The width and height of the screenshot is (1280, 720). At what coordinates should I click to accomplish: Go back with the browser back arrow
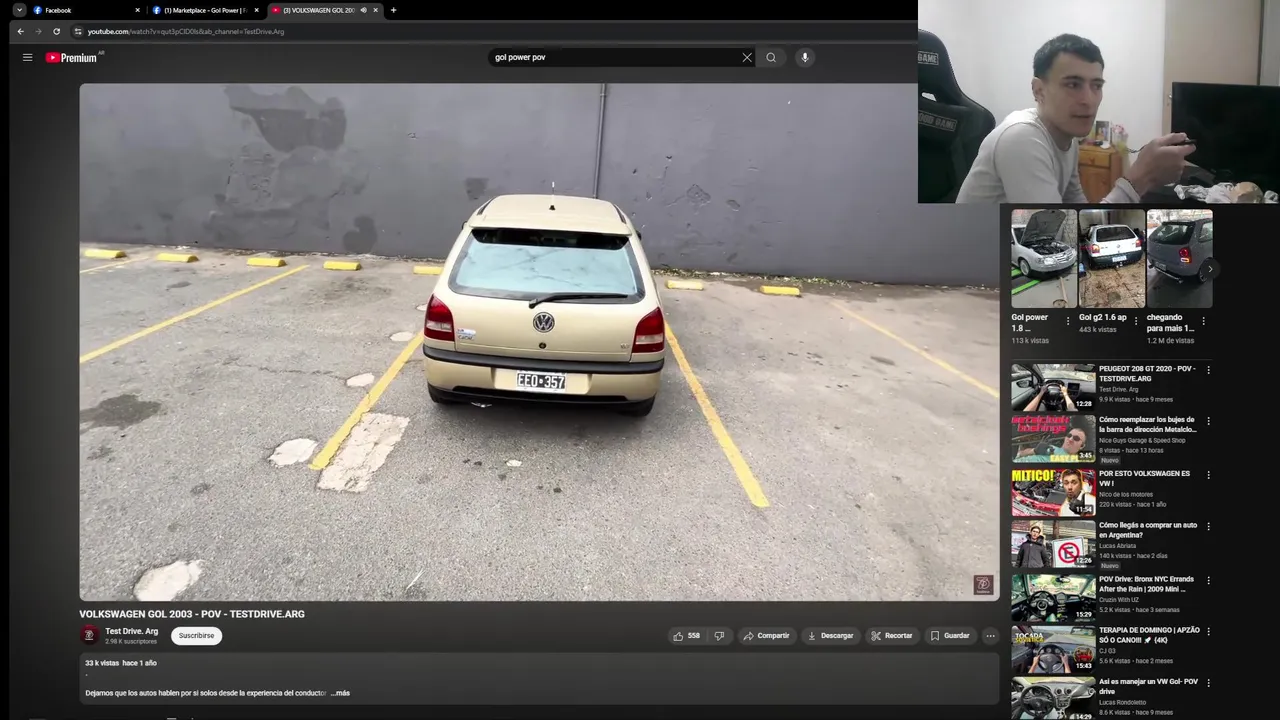coord(20,31)
